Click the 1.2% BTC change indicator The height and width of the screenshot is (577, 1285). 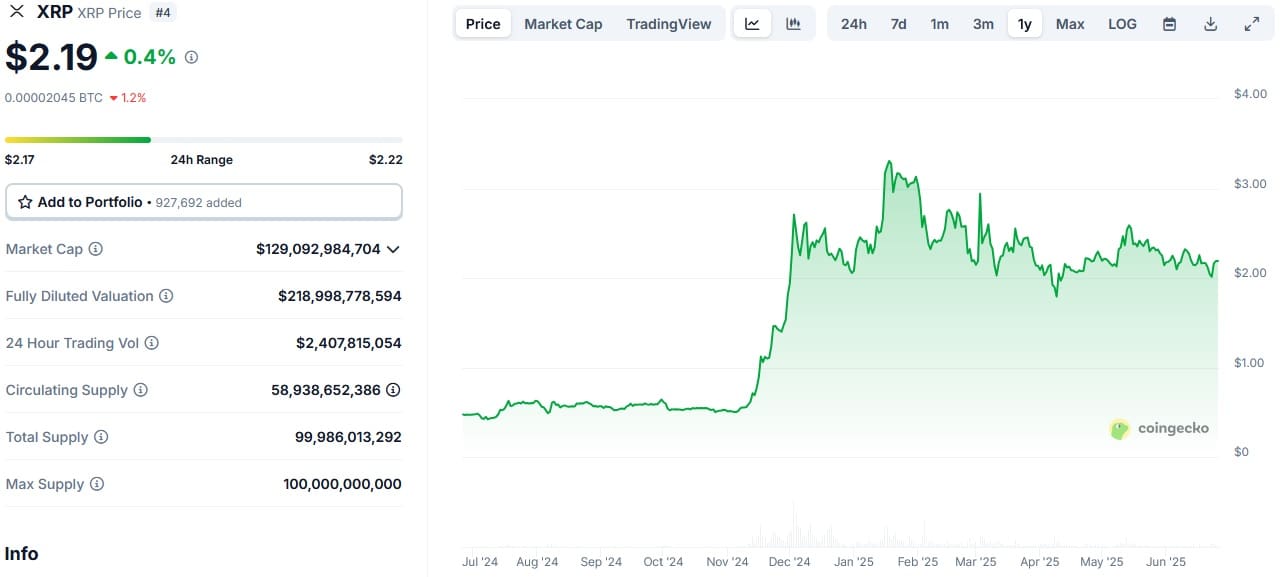click(128, 98)
